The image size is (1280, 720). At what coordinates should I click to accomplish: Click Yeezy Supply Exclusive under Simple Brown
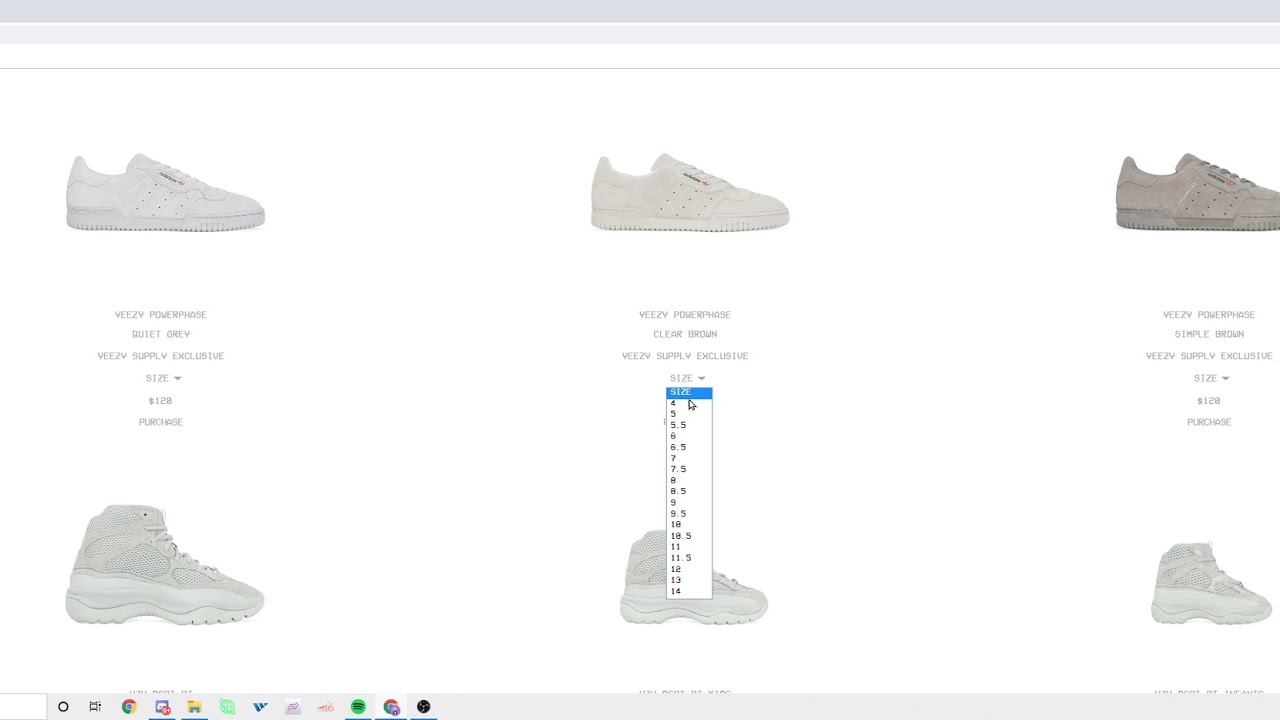(x=1209, y=356)
